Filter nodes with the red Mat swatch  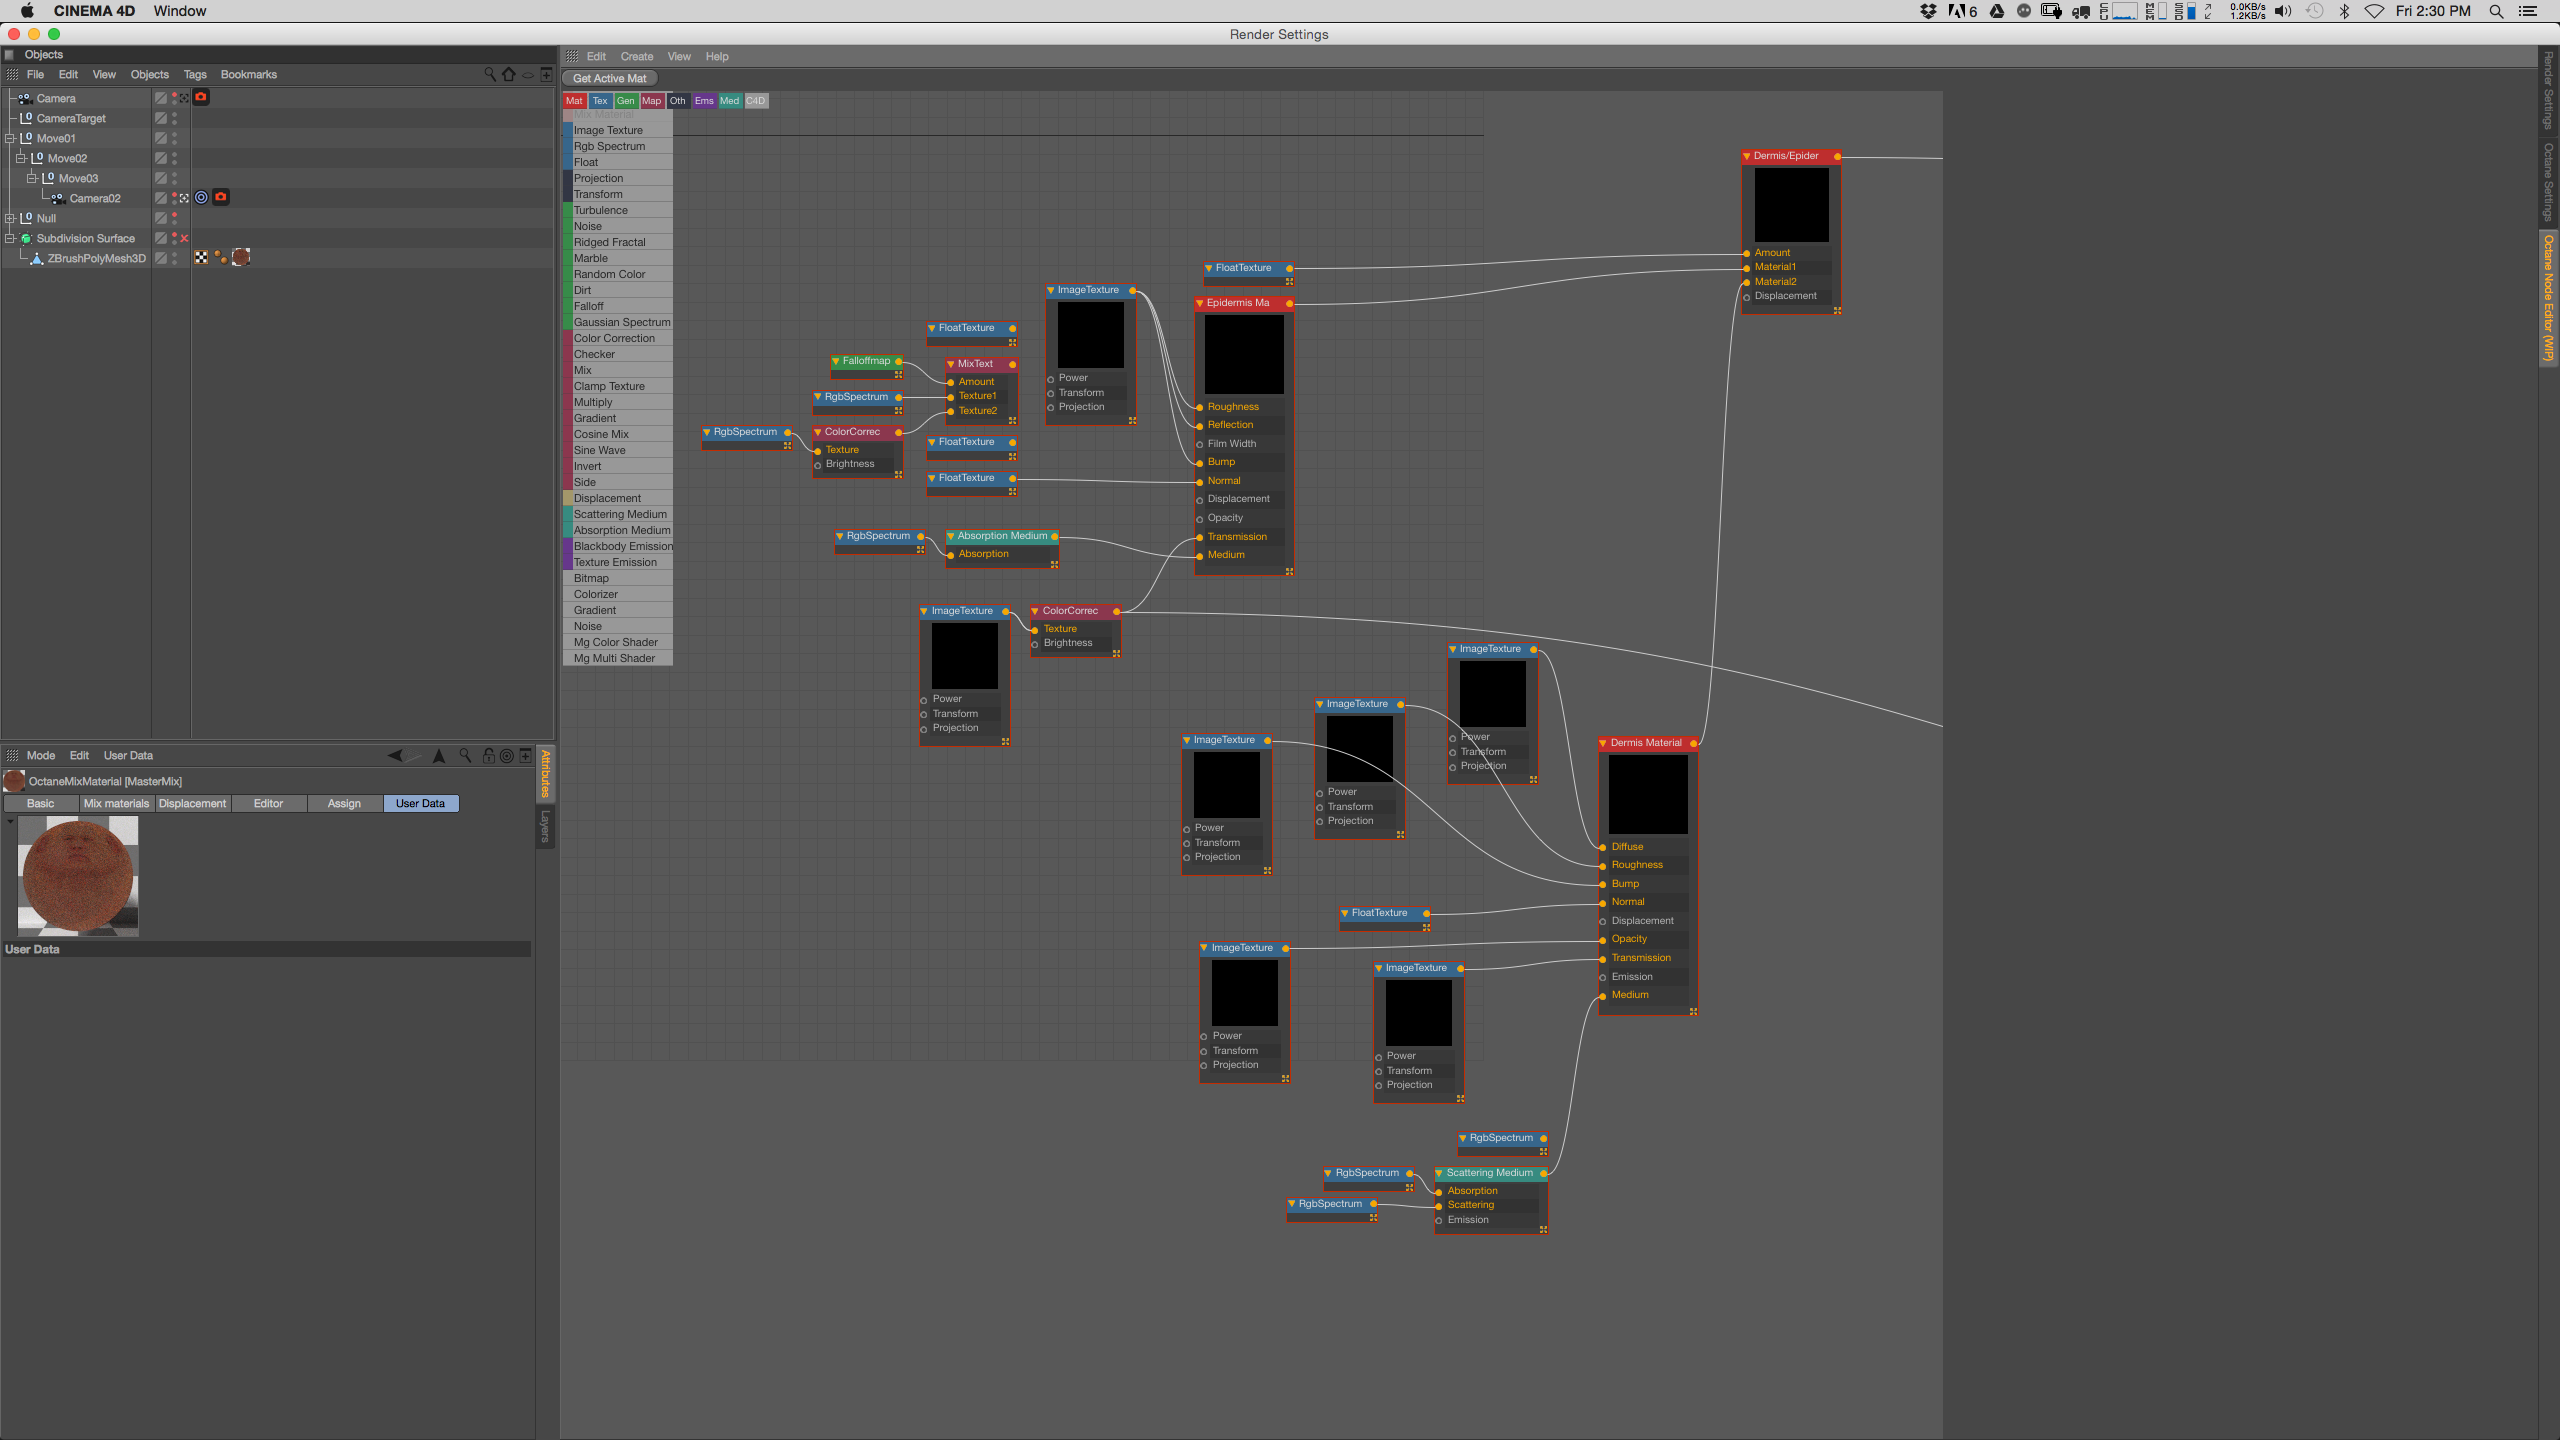(574, 101)
